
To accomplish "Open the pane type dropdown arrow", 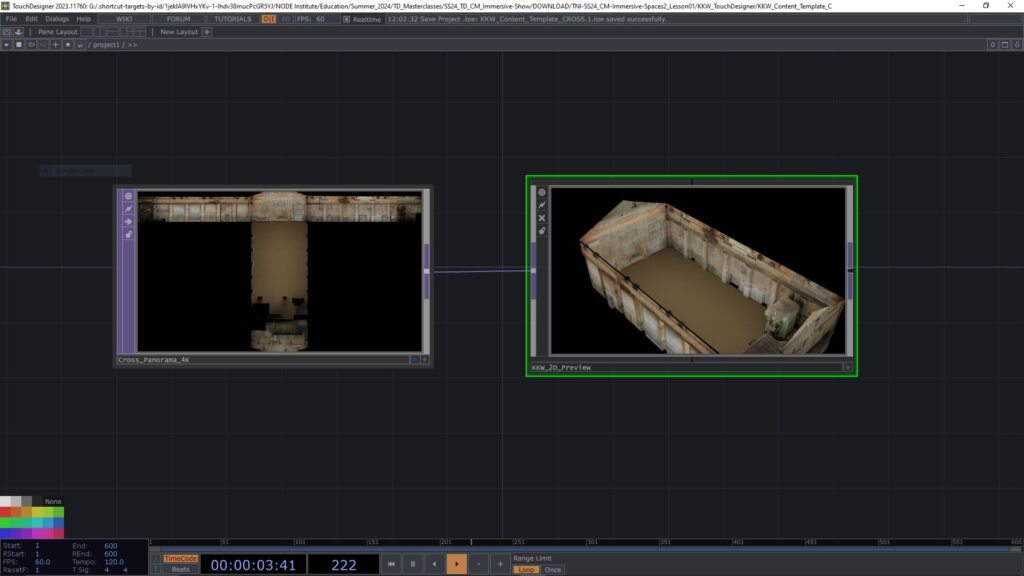I will tap(6, 45).
